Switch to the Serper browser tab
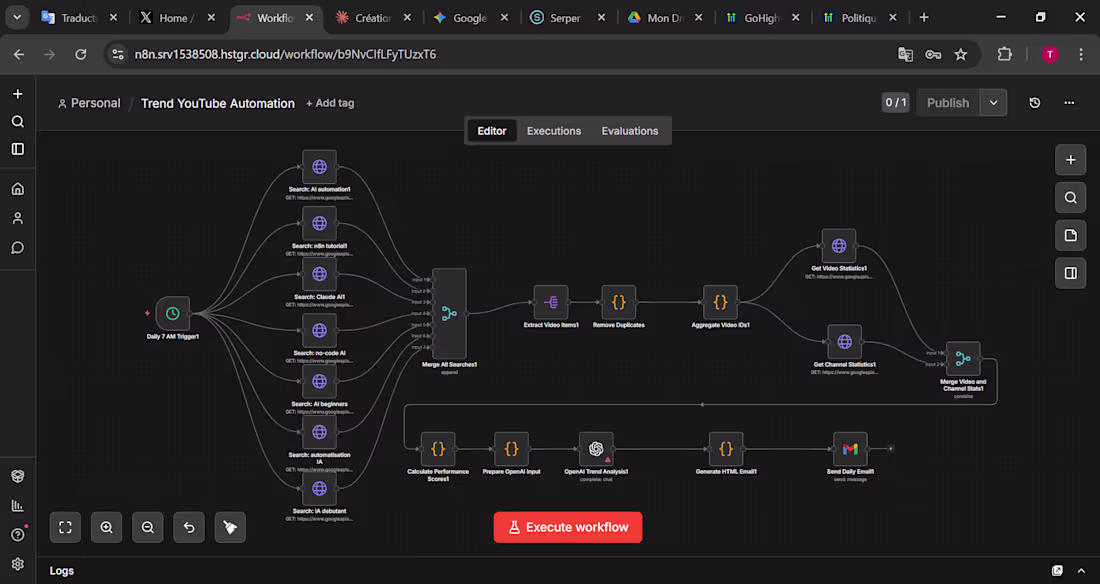 [x=565, y=18]
